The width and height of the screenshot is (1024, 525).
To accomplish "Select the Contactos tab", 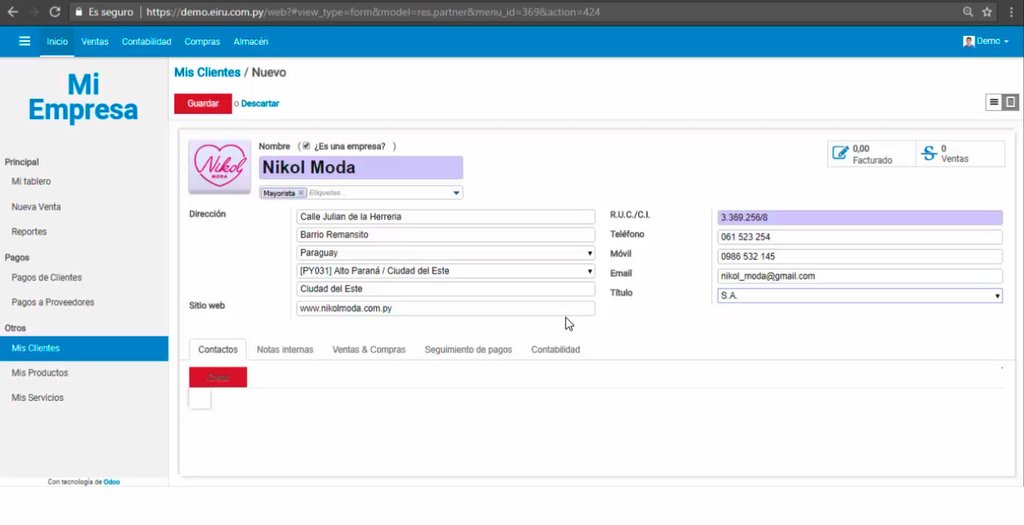I will [217, 349].
